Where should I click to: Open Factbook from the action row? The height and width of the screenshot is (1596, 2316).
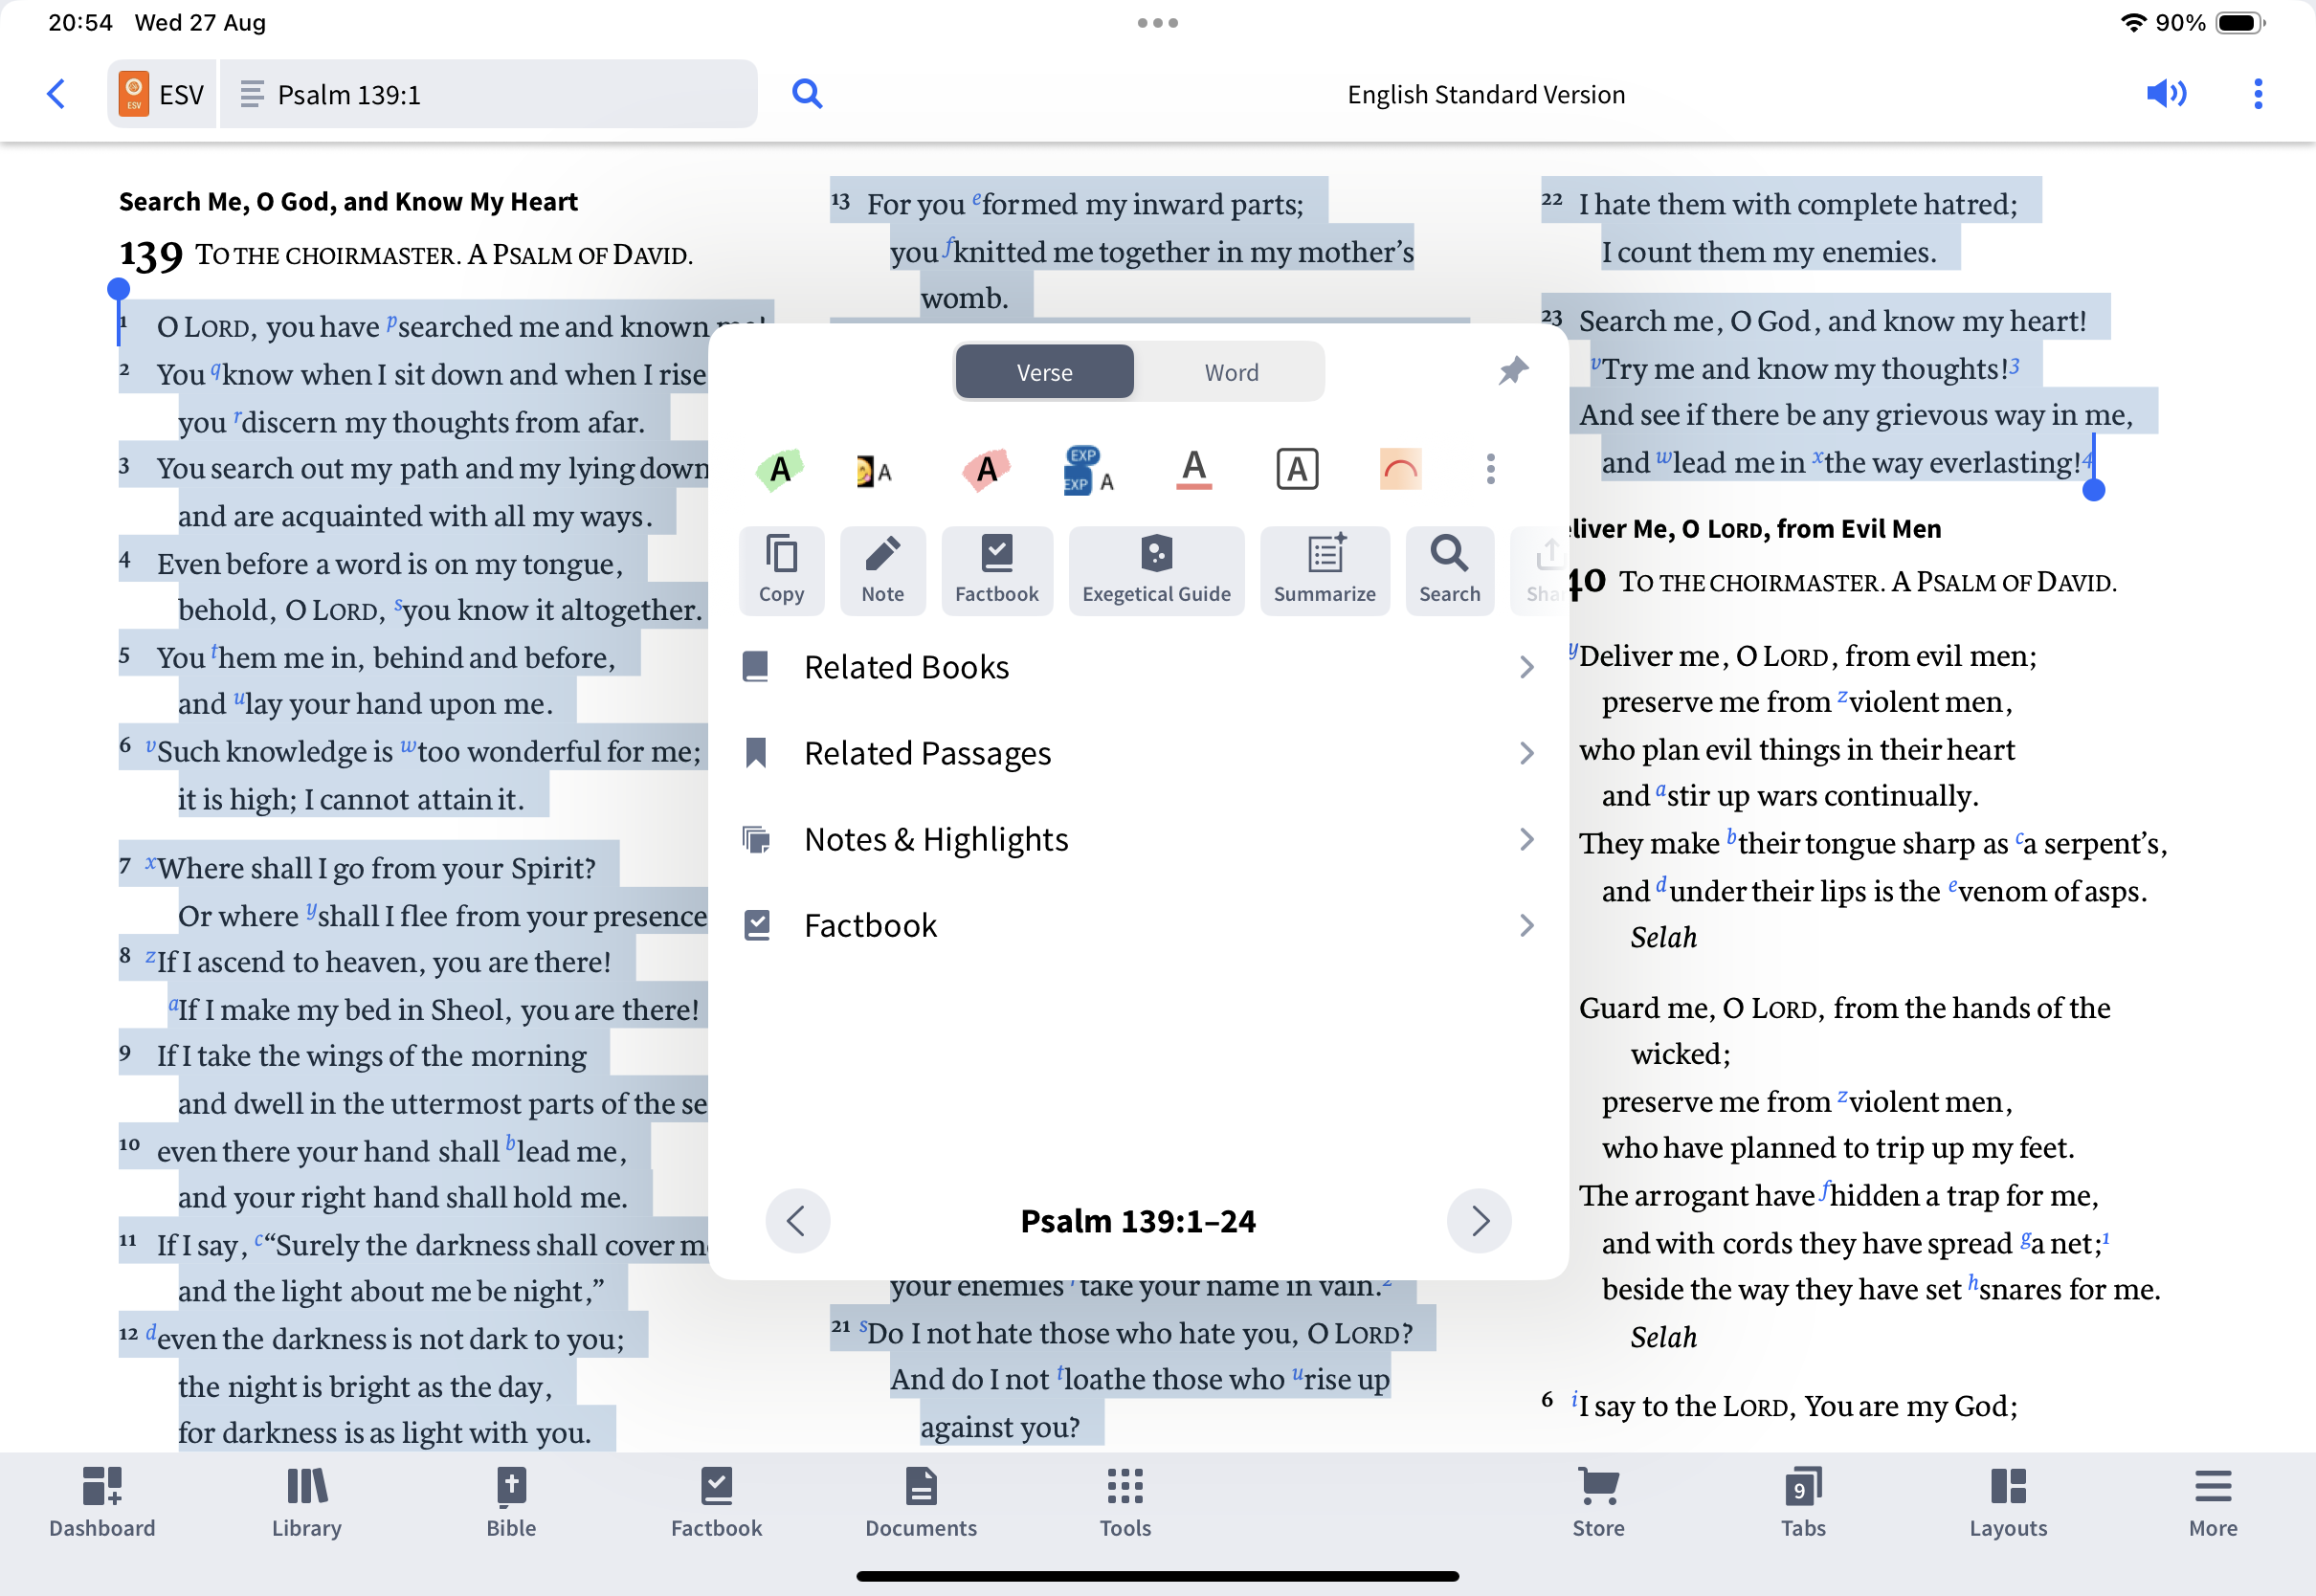click(x=997, y=570)
